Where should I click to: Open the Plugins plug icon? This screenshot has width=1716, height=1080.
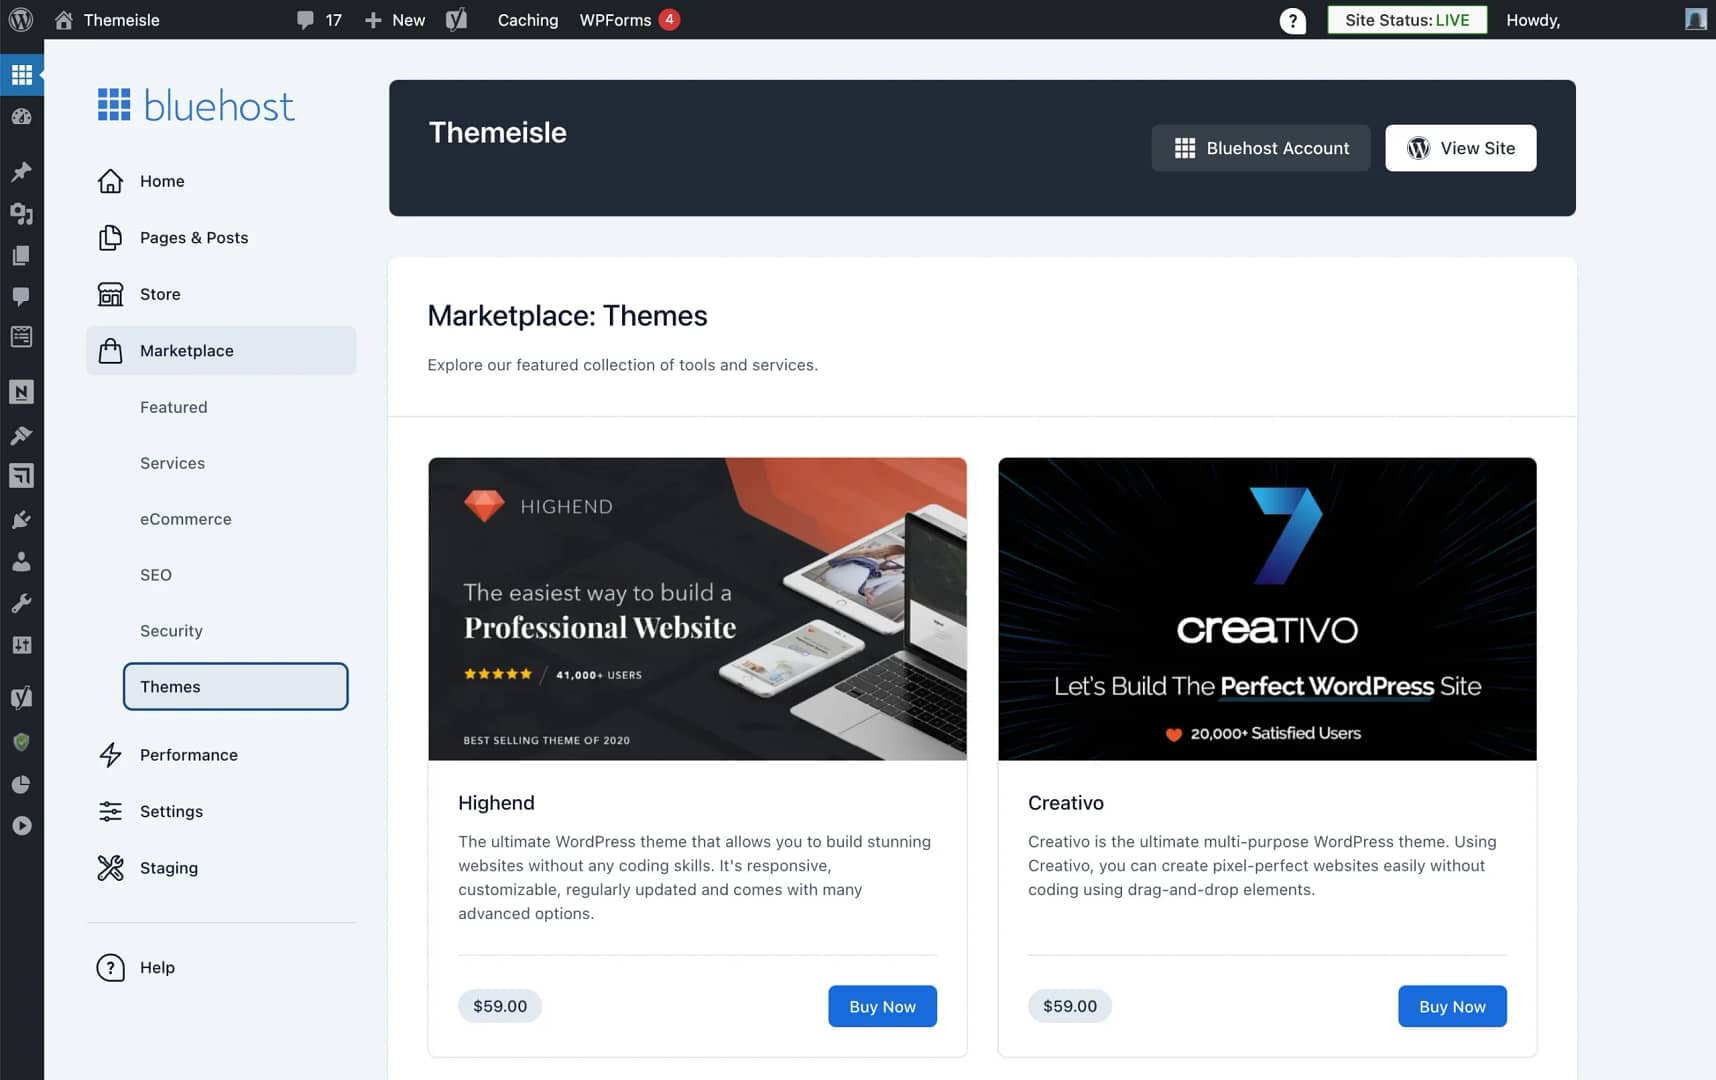(x=21, y=519)
